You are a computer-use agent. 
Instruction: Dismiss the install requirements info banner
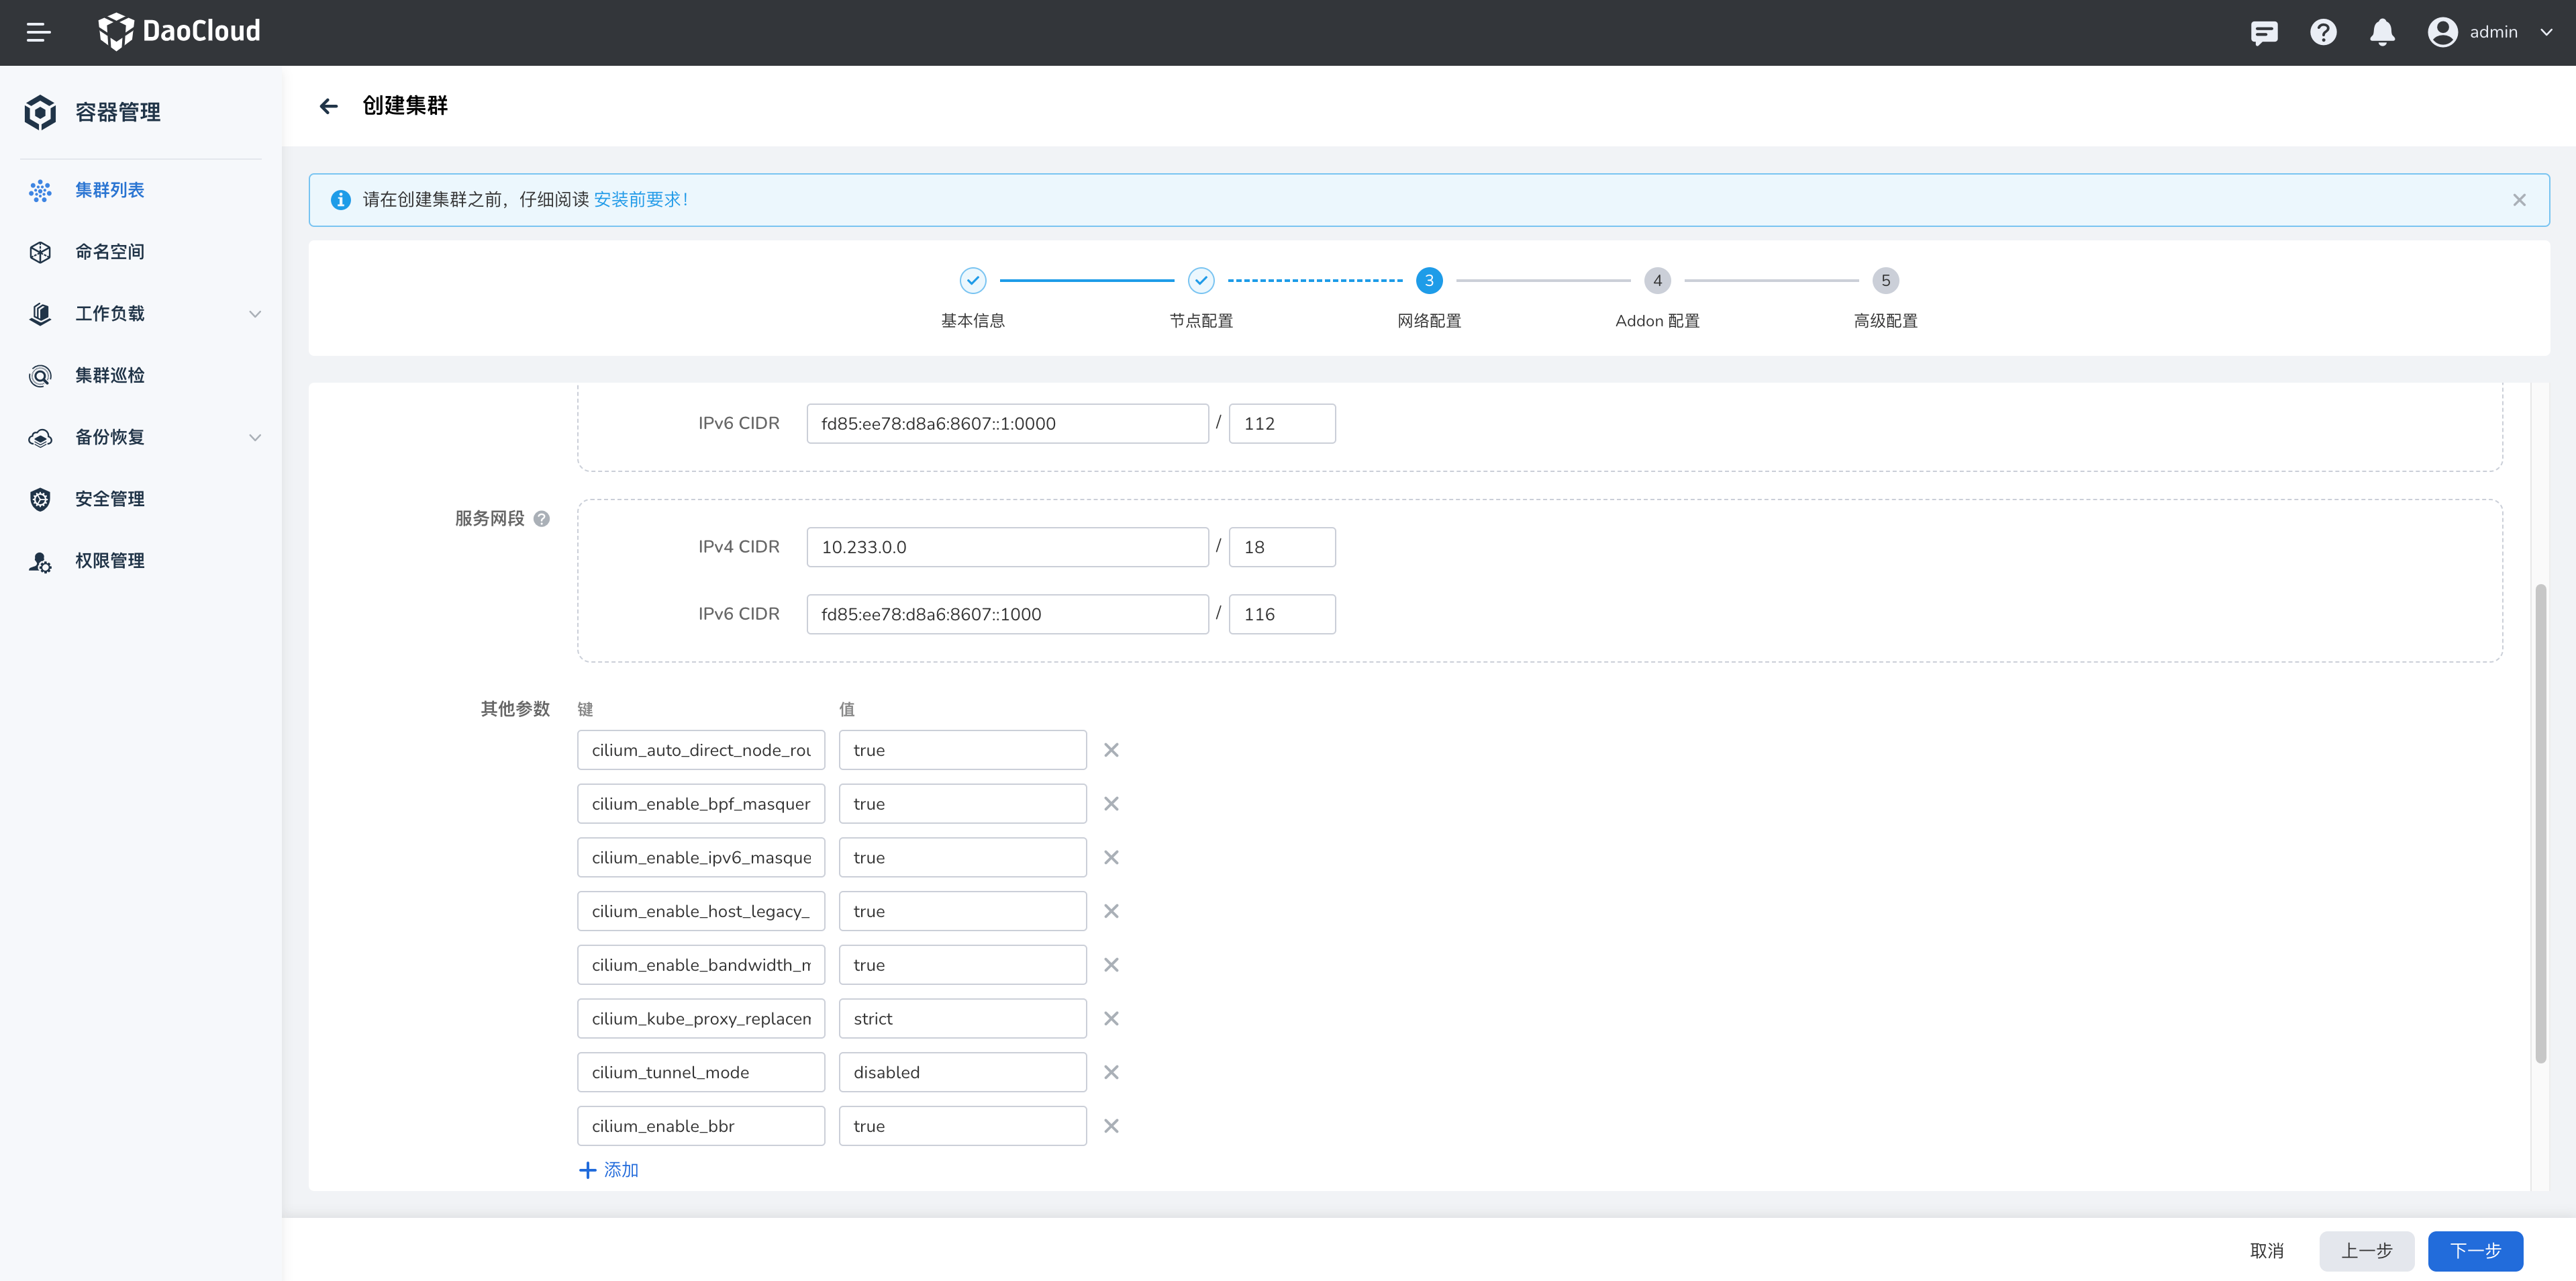(2519, 200)
